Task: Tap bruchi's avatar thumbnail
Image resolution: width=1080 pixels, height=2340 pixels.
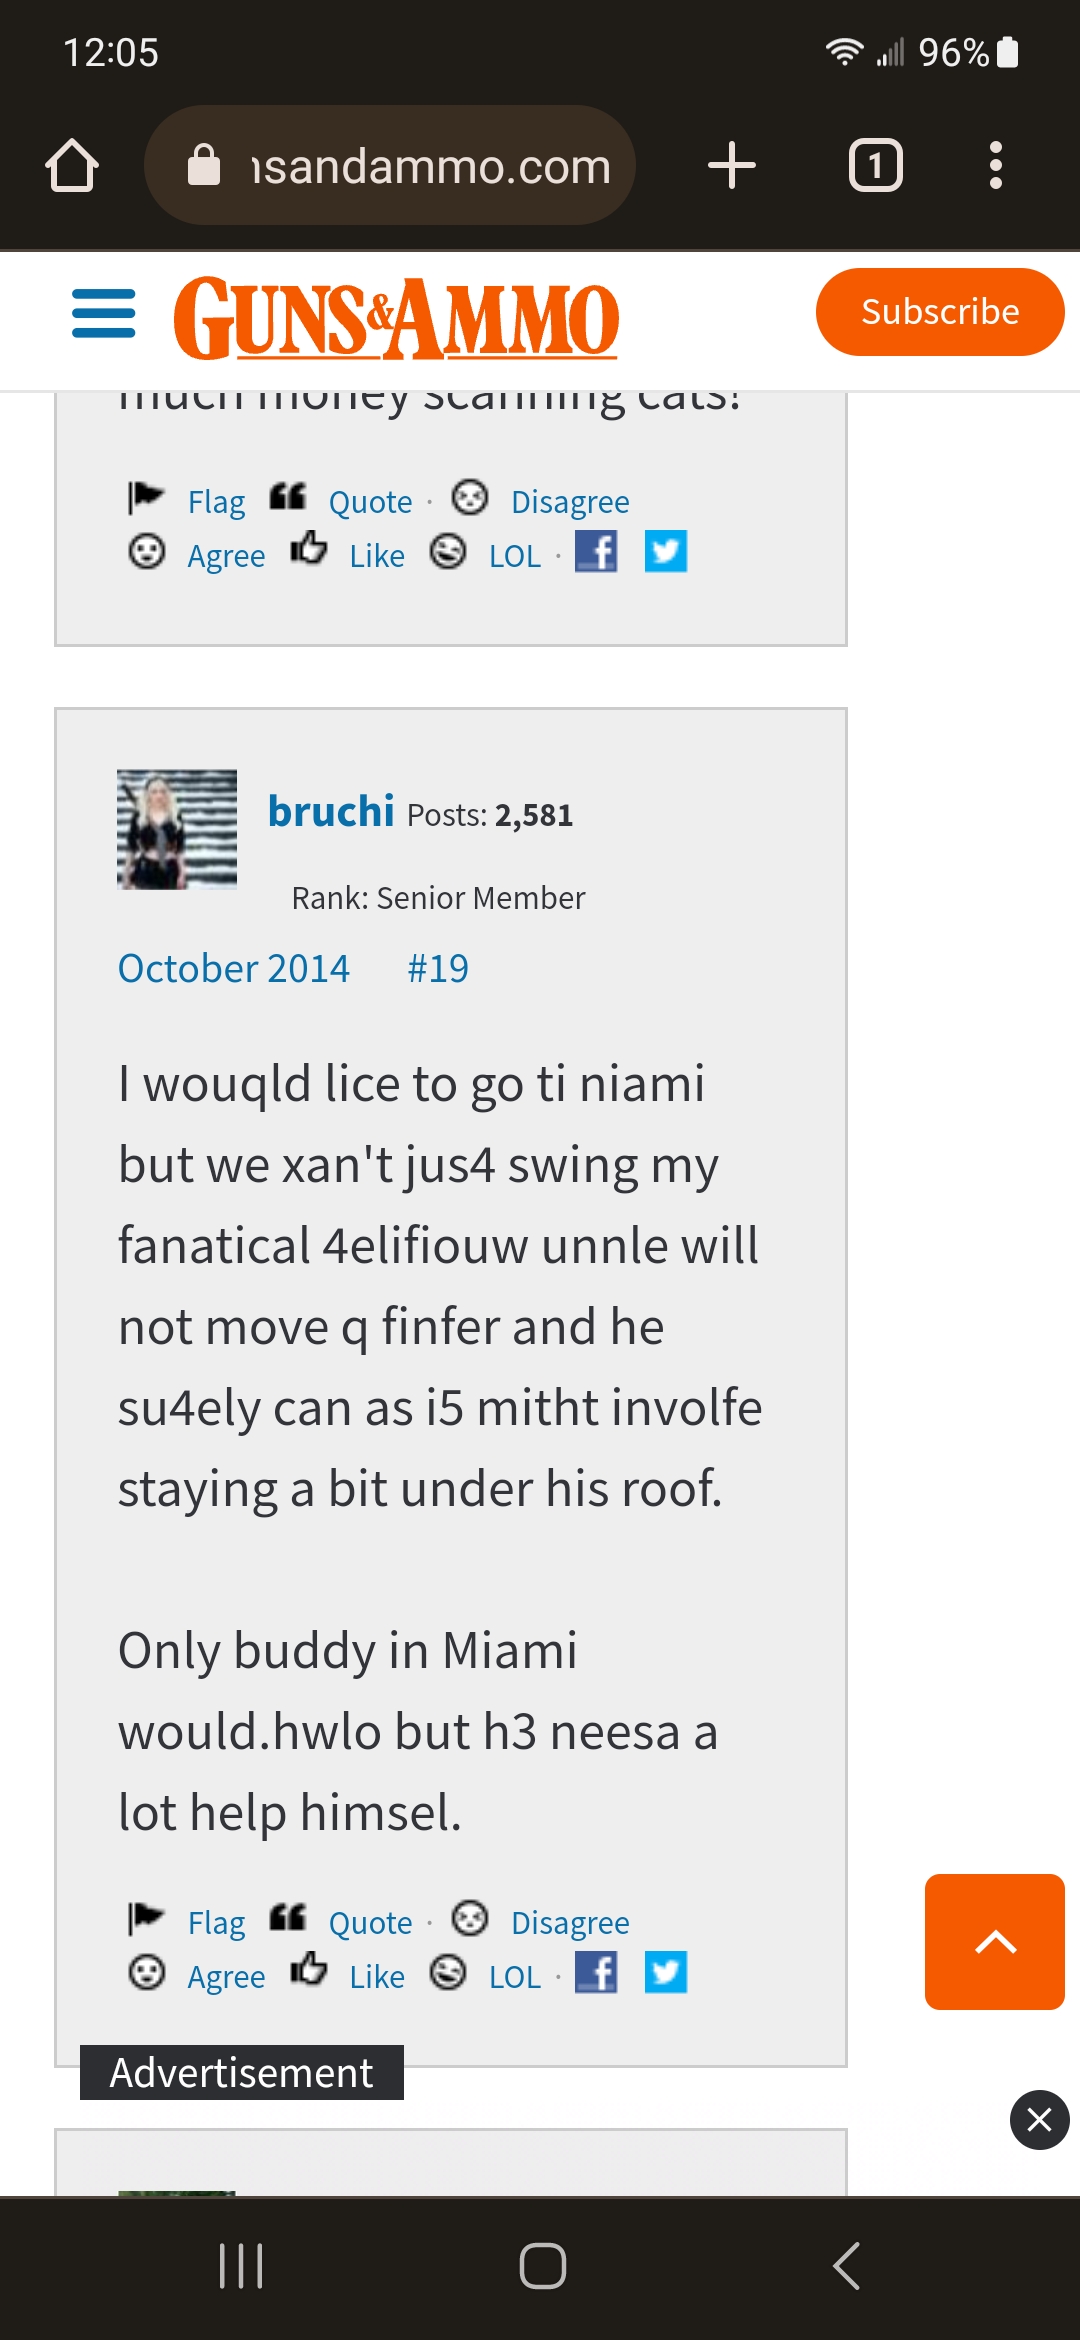Action: coord(177,829)
